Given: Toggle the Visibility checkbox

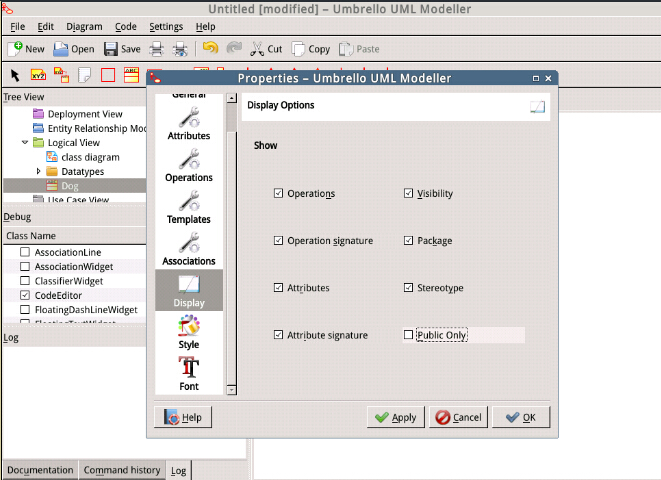Looking at the screenshot, I should click(x=408, y=193).
